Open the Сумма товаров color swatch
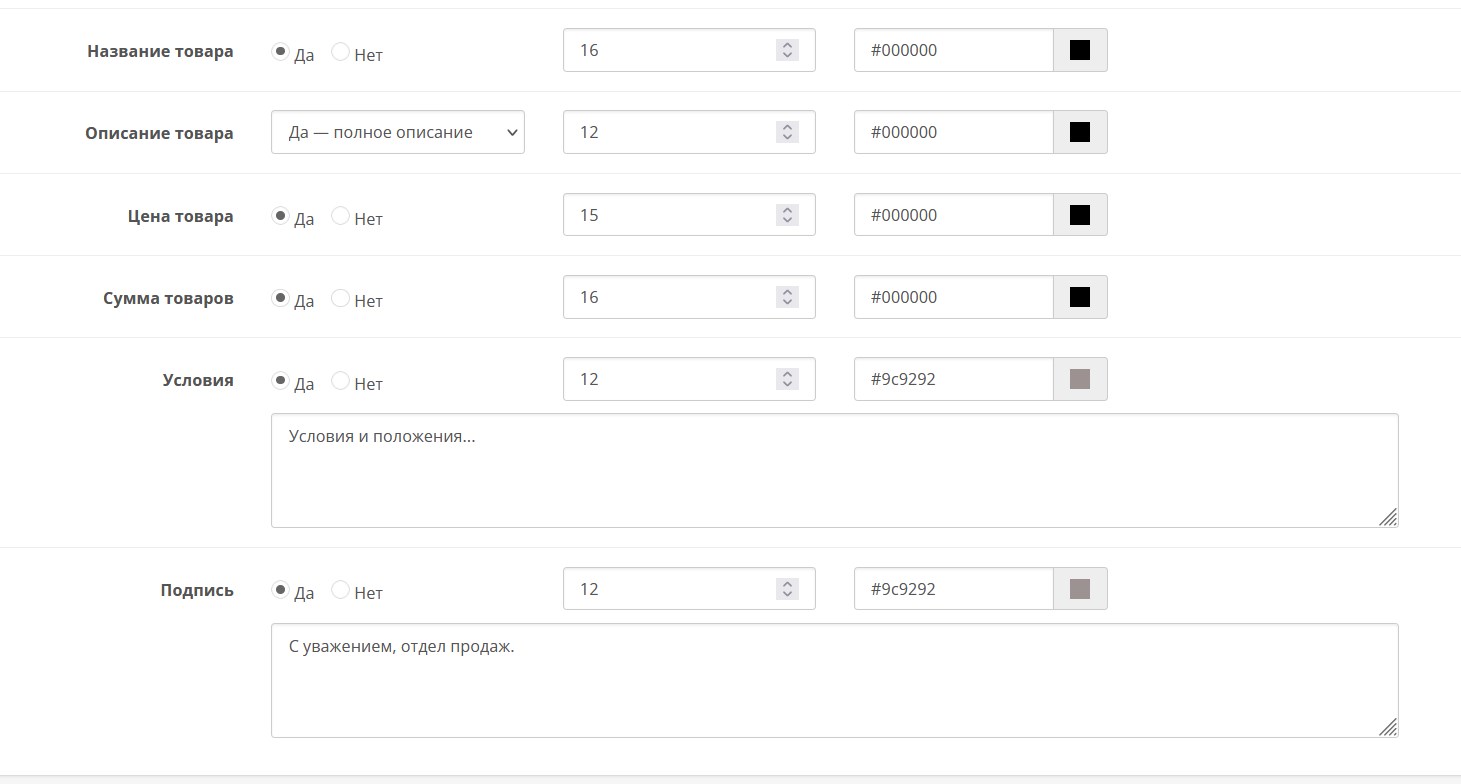This screenshot has height=784, width=1461. click(1079, 297)
